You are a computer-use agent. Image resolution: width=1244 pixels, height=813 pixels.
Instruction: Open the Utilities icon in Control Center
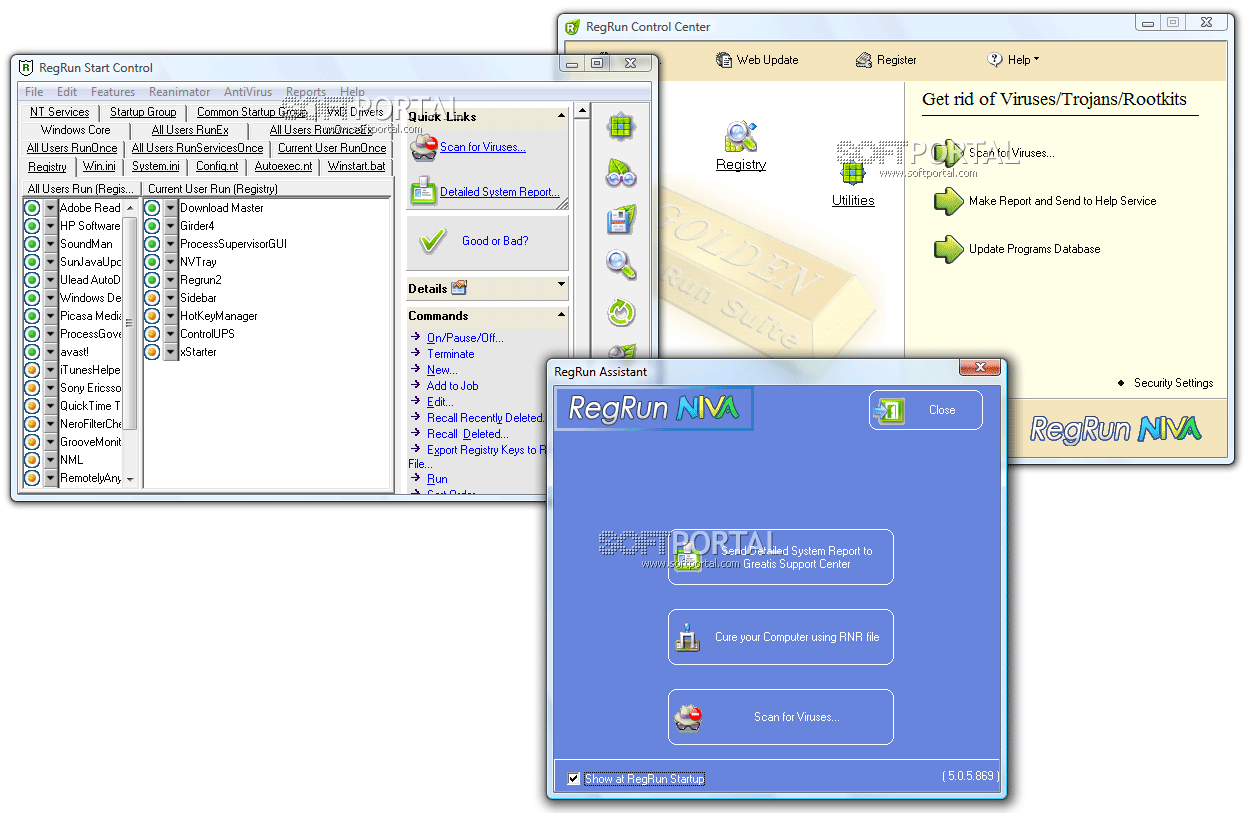852,173
